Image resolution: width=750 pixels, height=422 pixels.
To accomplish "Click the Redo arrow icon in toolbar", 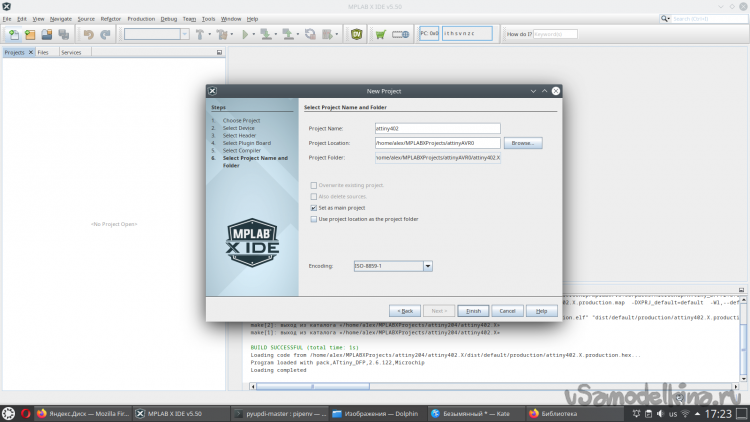I will [105, 34].
